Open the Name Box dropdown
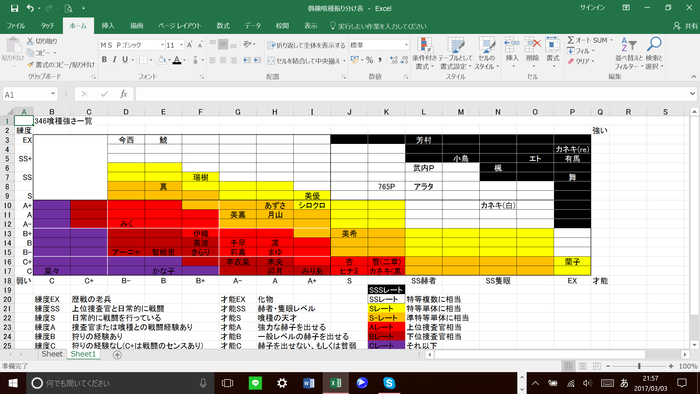This screenshot has width=700, height=394. coord(53,94)
